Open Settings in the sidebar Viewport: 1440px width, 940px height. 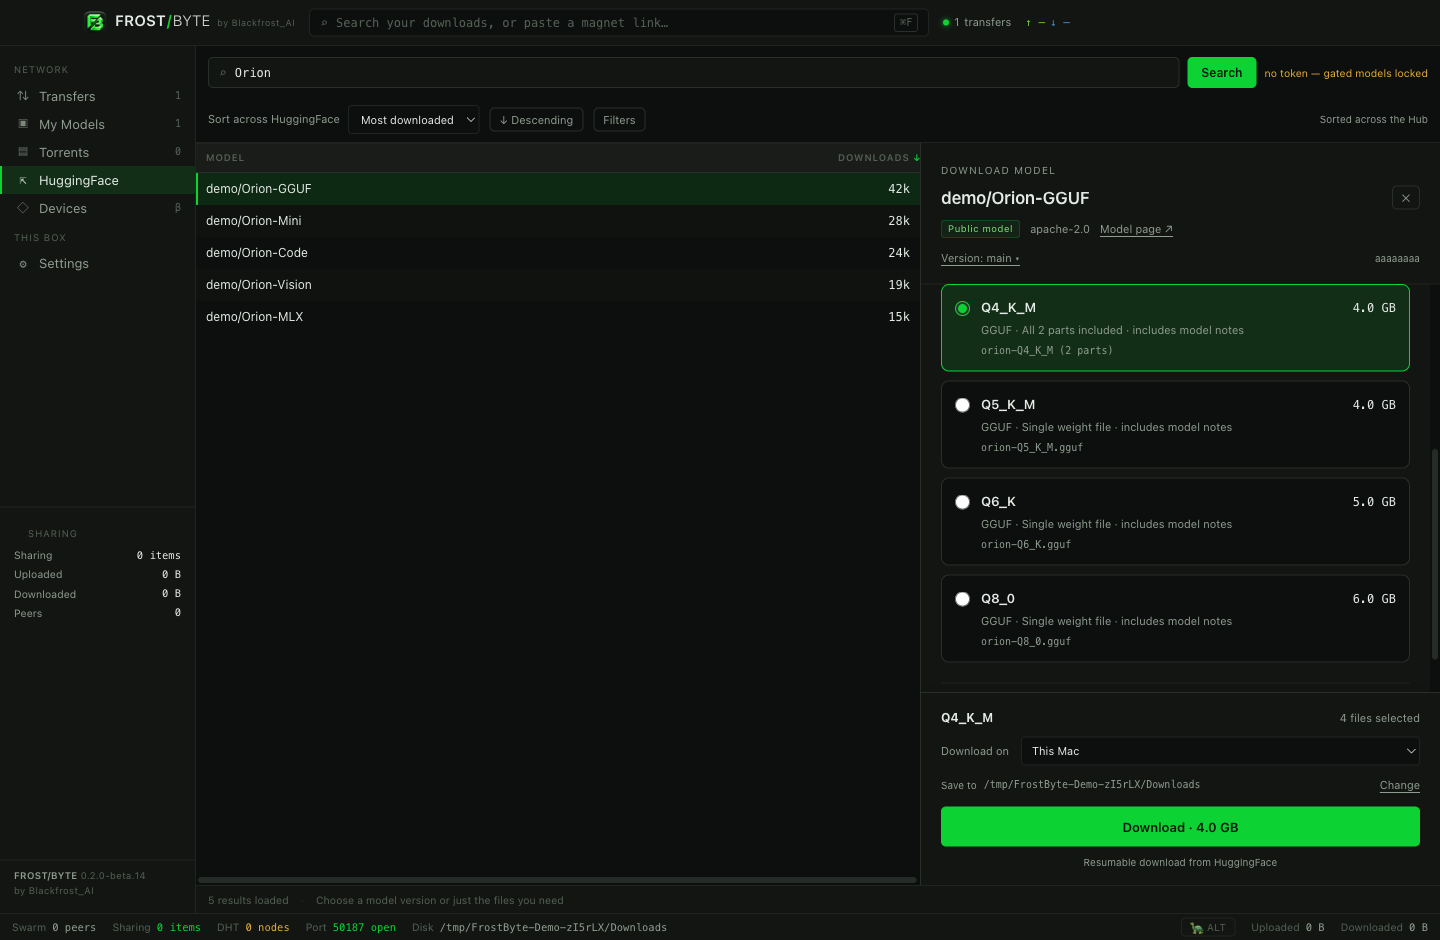pyautogui.click(x=98, y=263)
